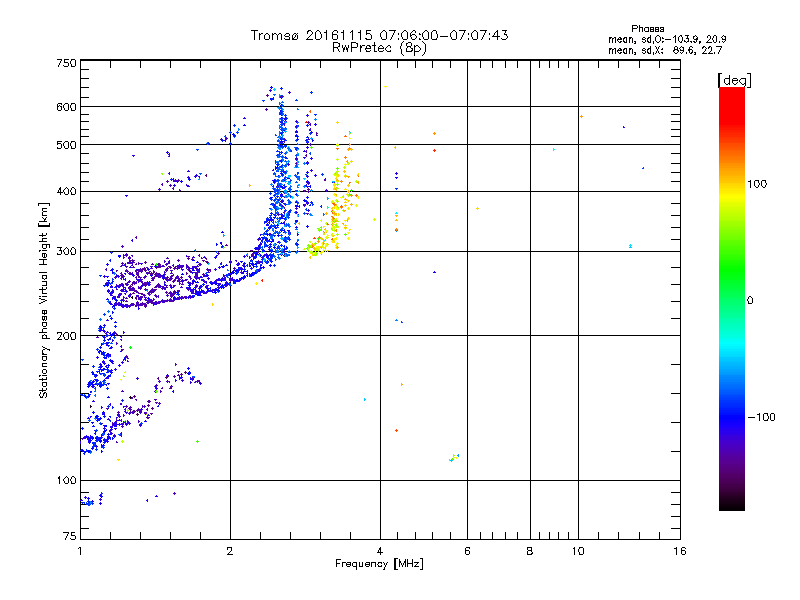Click the x-axis tick label '8'
This screenshot has width=800, height=600.
pos(530,551)
